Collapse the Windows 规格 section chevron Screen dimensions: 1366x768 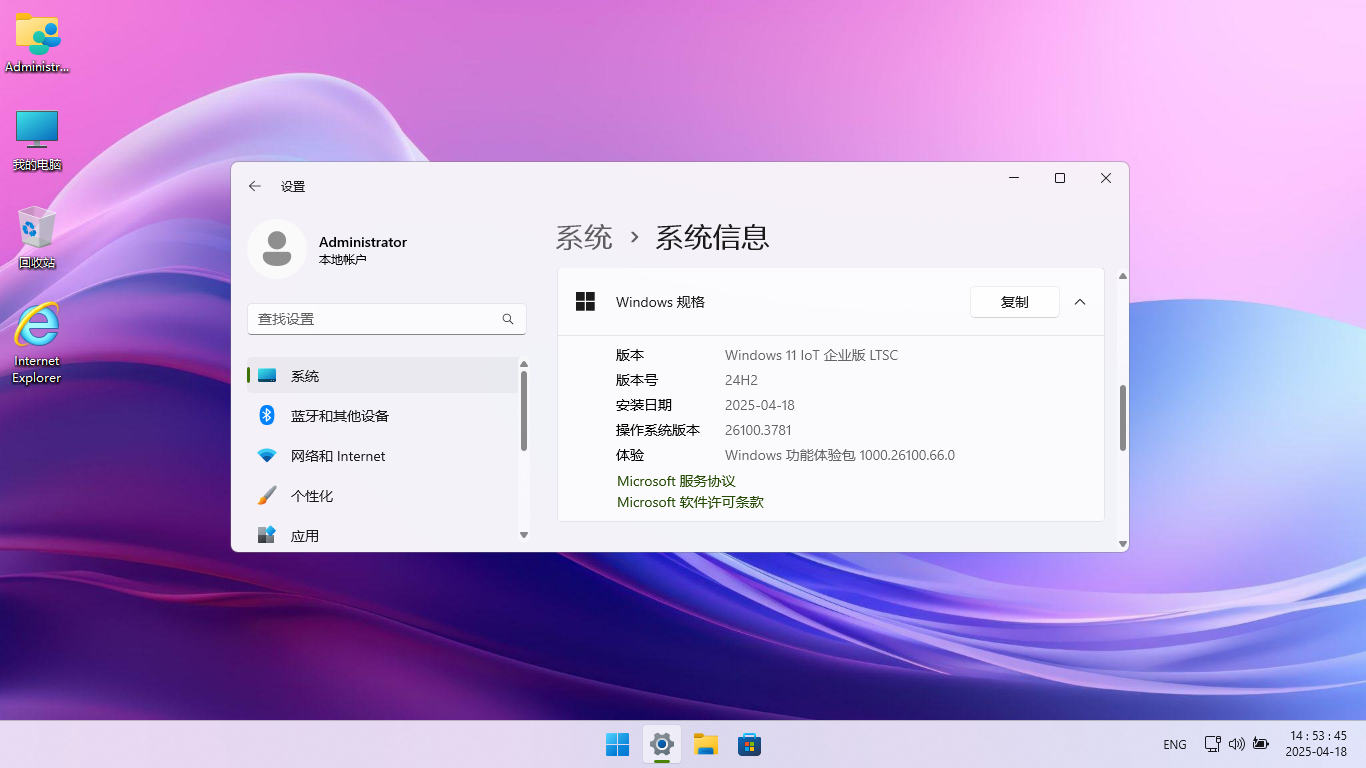pyautogui.click(x=1080, y=302)
